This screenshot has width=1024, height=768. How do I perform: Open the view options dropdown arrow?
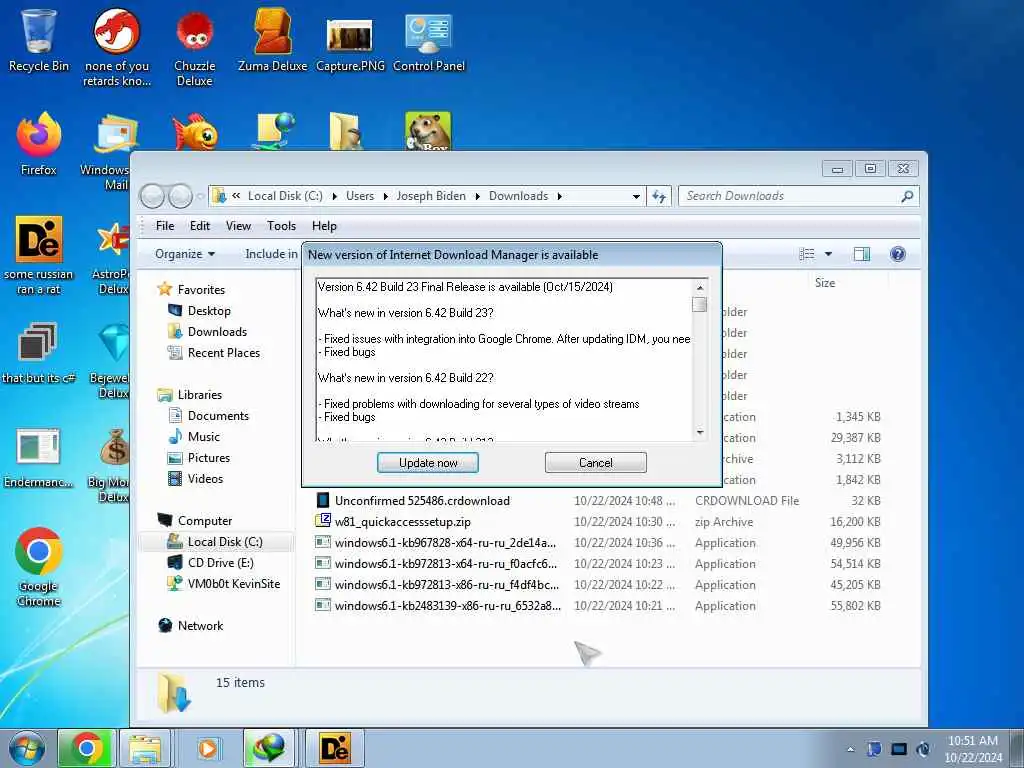[828, 254]
